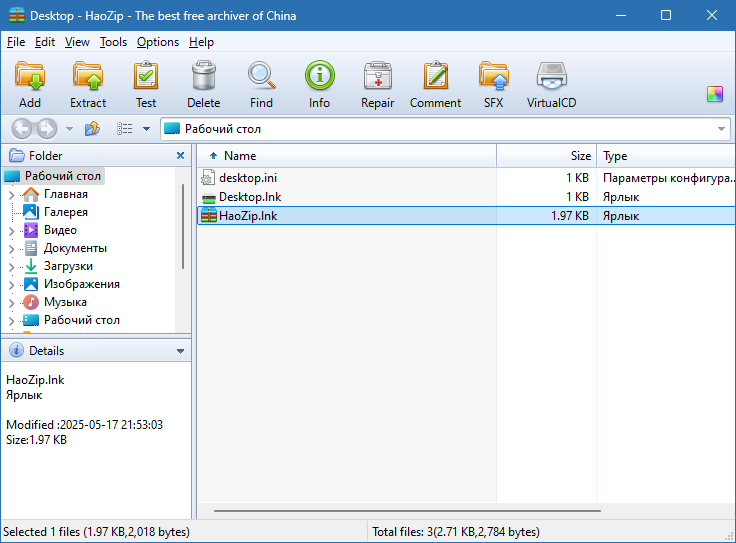This screenshot has height=543, width=736.
Task: Run the Test archive tool
Action: tap(146, 84)
